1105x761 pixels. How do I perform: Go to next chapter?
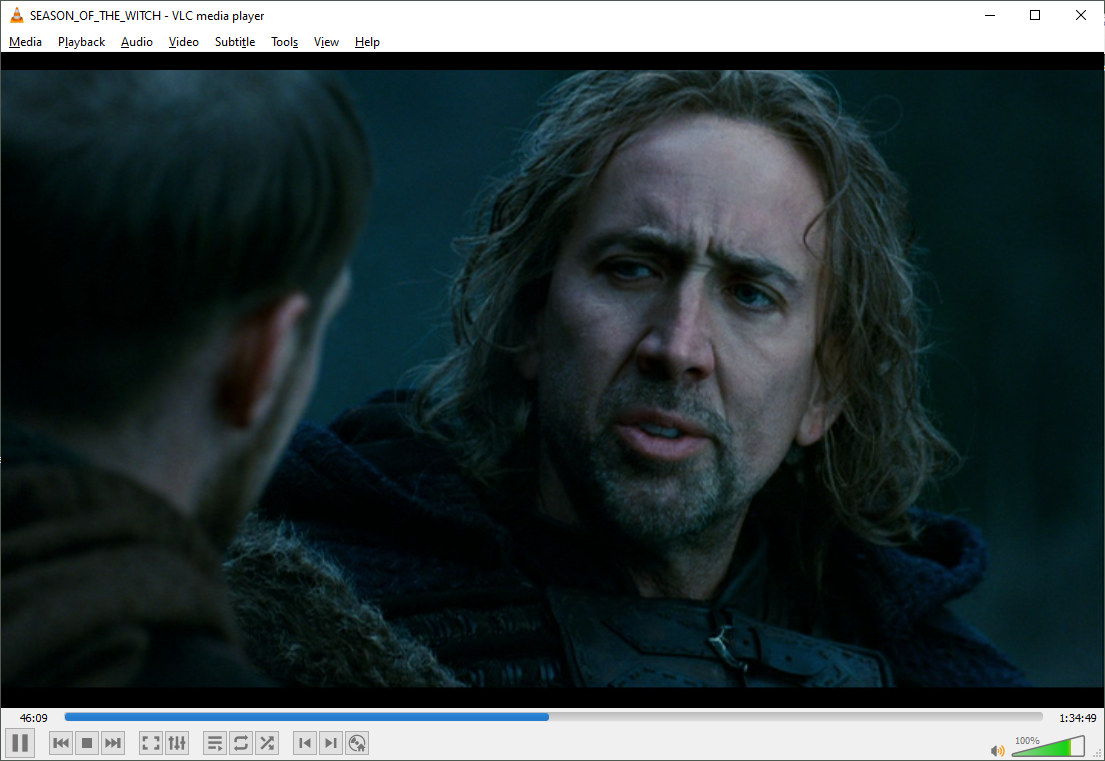click(x=331, y=743)
